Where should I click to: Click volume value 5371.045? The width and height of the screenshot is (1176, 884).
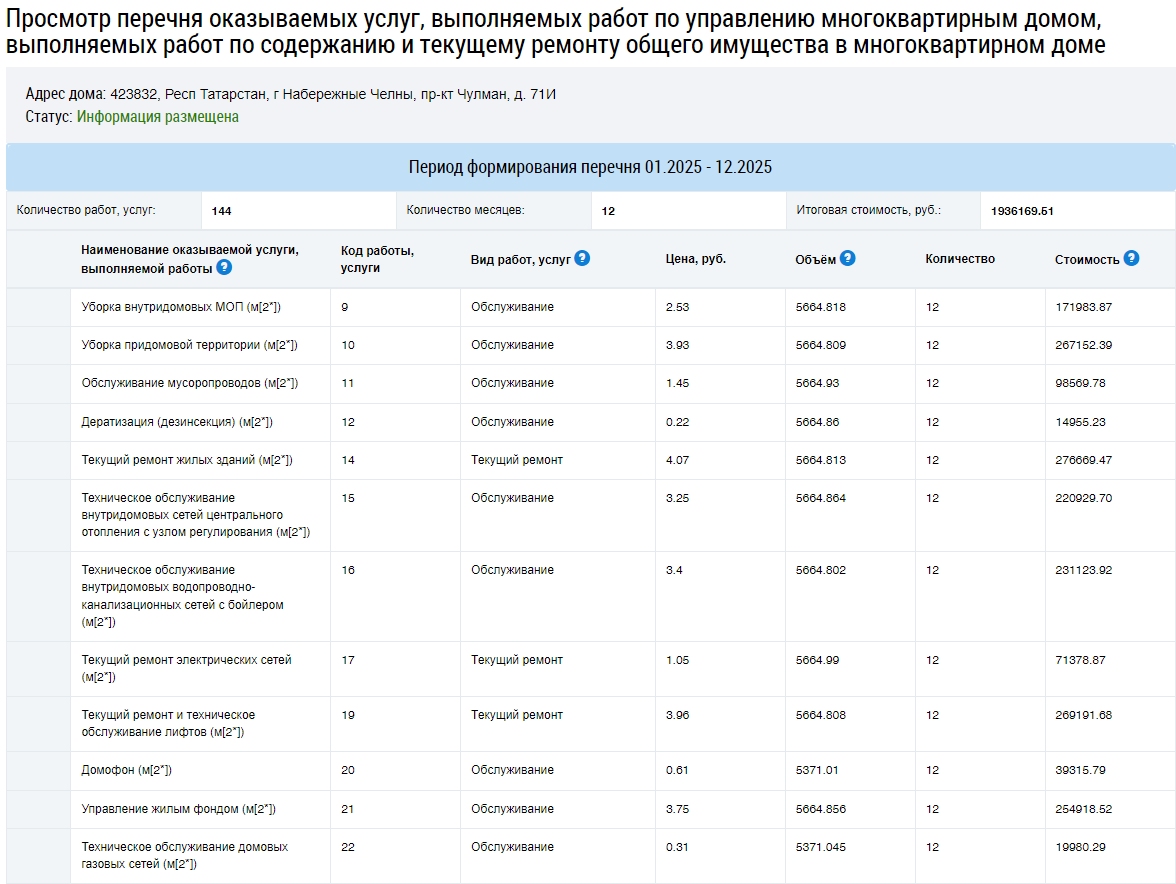coord(820,847)
